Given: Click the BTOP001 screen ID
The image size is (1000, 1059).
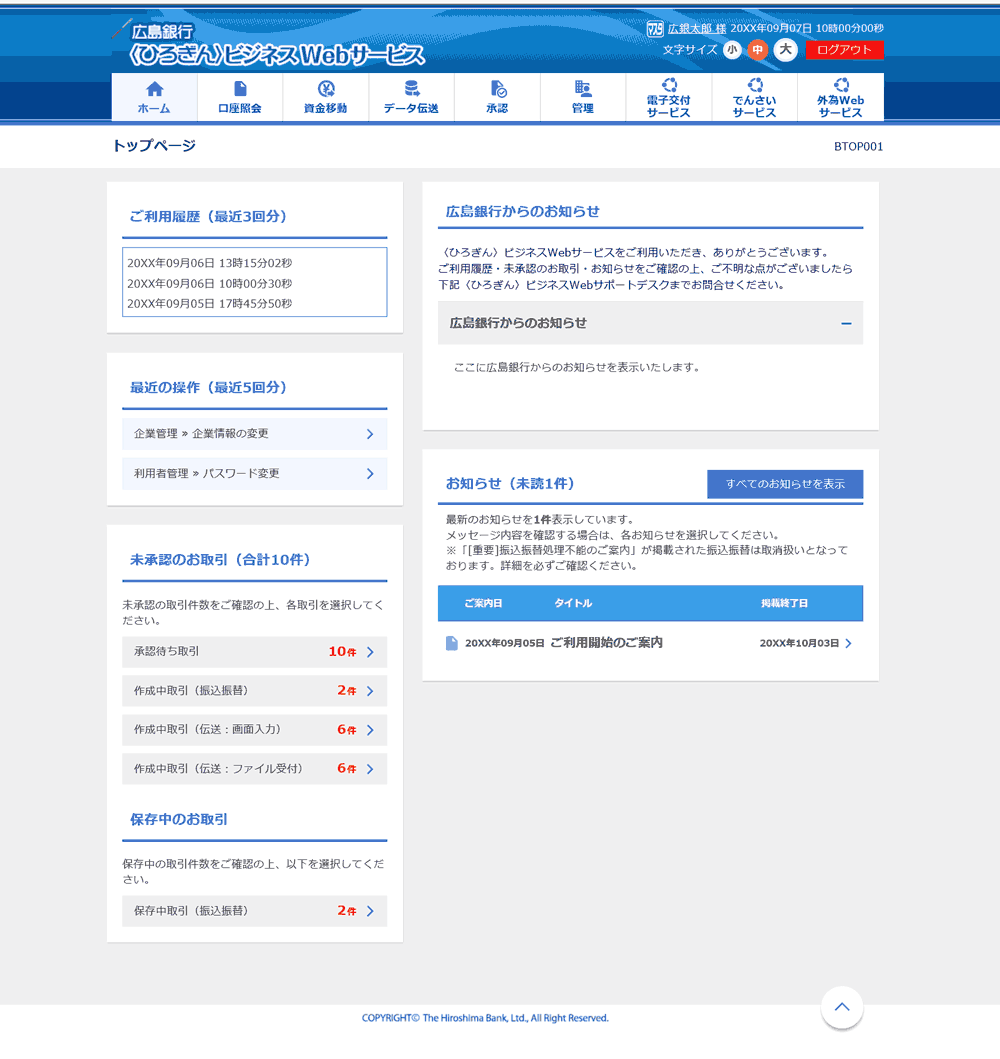Looking at the screenshot, I should [x=858, y=147].
